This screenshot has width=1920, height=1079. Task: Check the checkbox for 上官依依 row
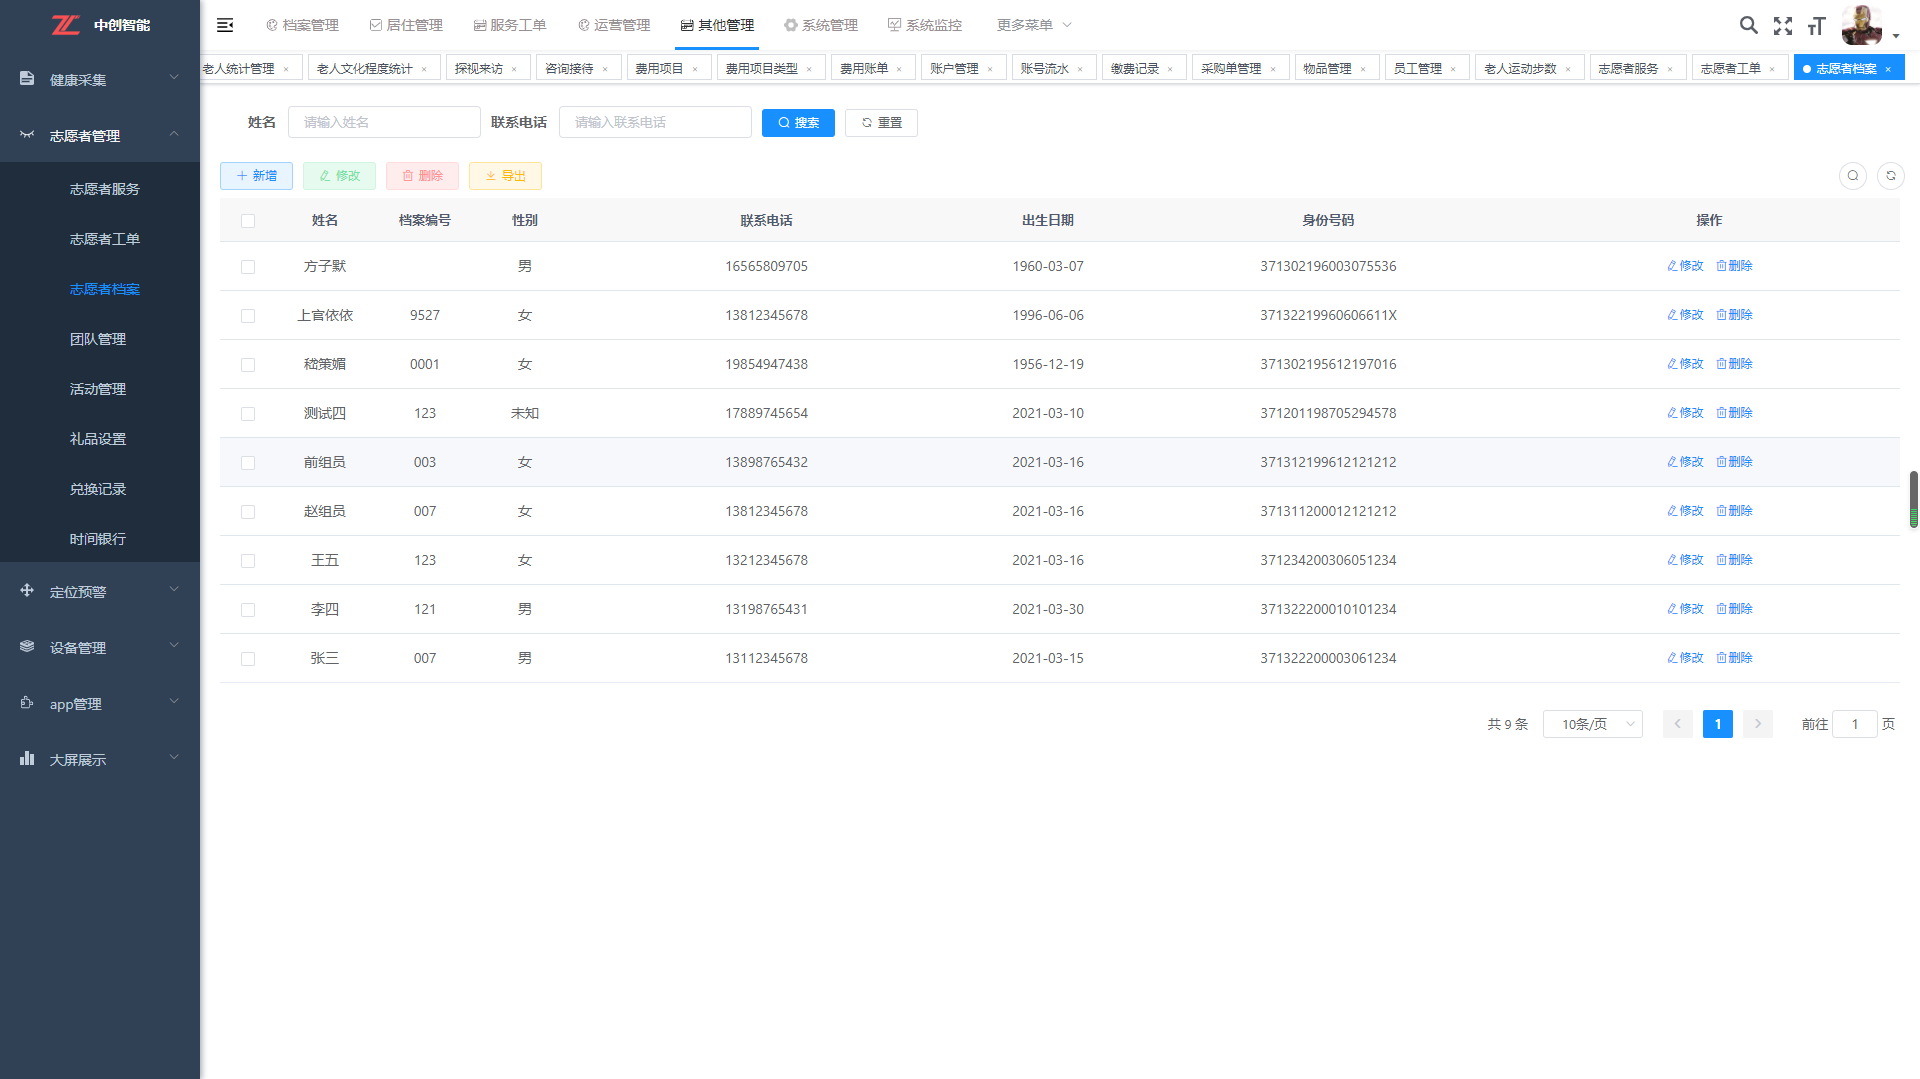(248, 316)
